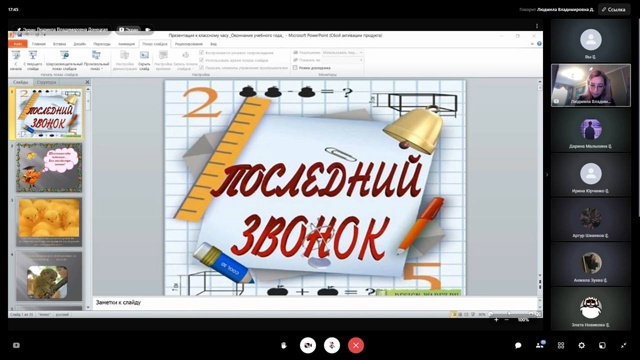Raise hand in the conference
Viewport: 640px width, 360px height.
click(284, 345)
